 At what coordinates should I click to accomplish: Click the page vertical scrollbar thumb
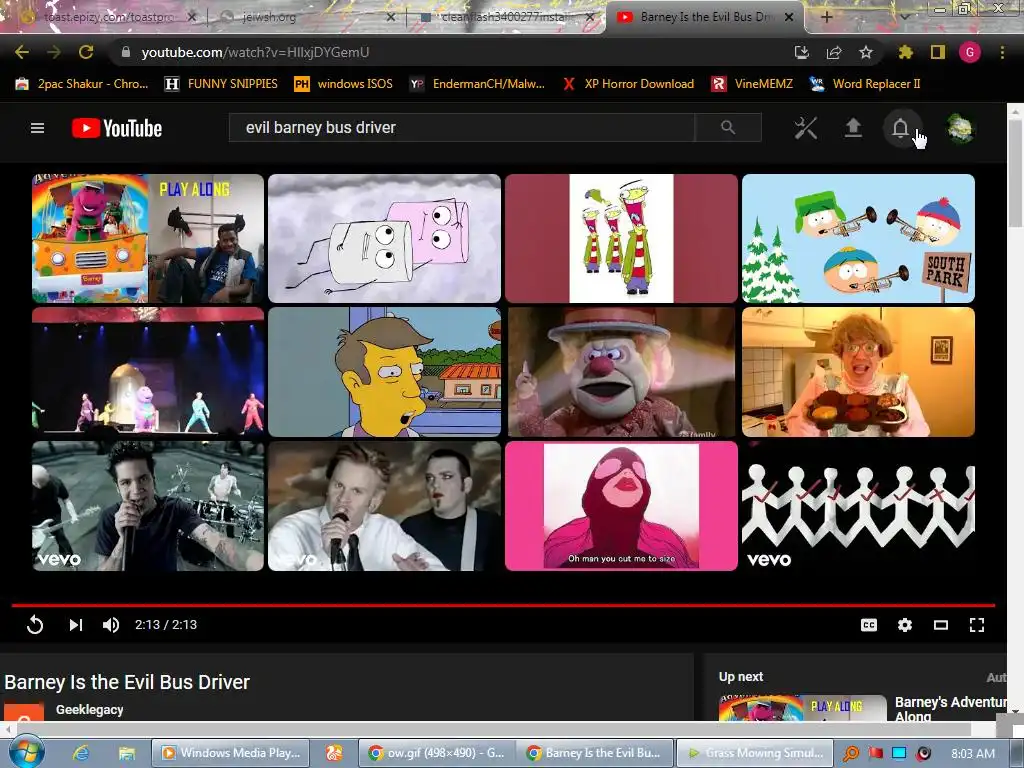[x=1016, y=173]
